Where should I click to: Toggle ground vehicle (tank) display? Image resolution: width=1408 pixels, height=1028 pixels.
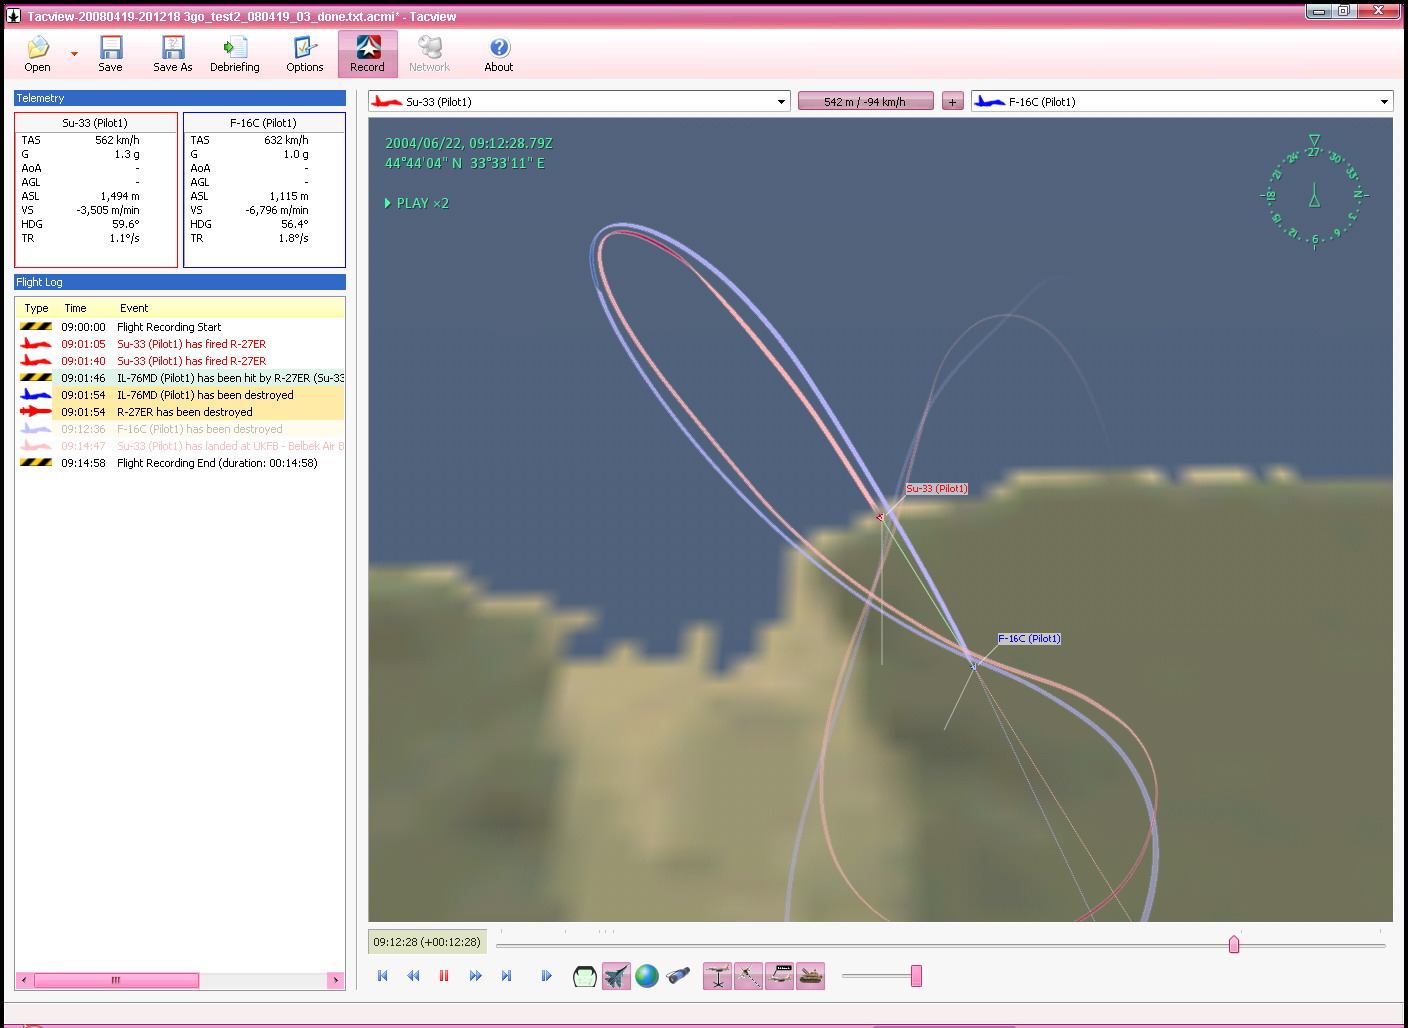coord(811,976)
